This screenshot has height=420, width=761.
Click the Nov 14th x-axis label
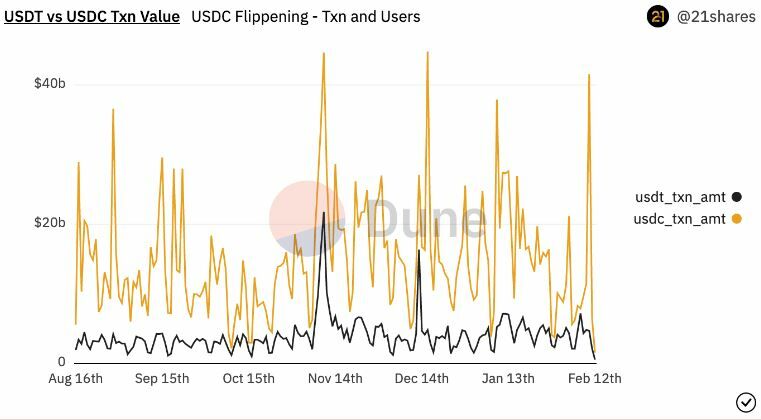[x=335, y=379]
